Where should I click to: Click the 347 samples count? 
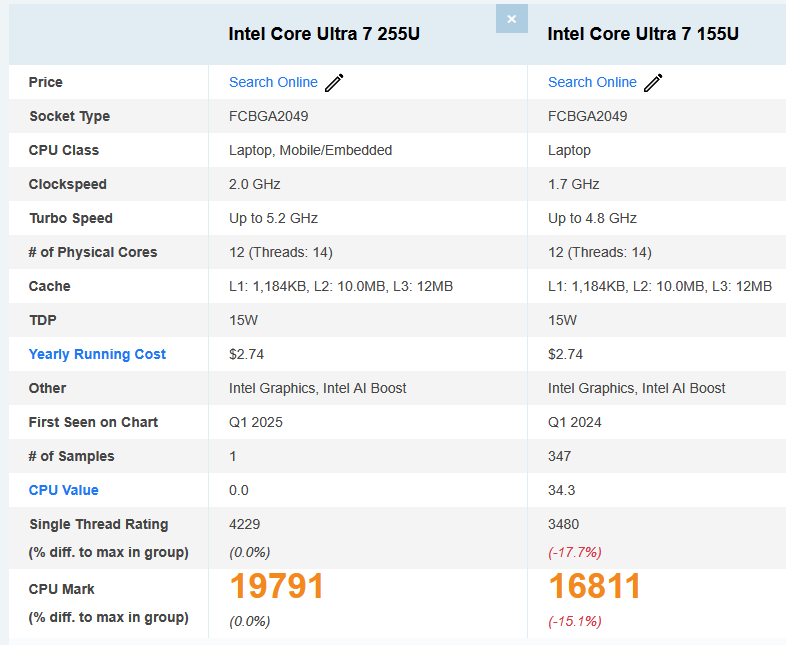click(x=559, y=456)
